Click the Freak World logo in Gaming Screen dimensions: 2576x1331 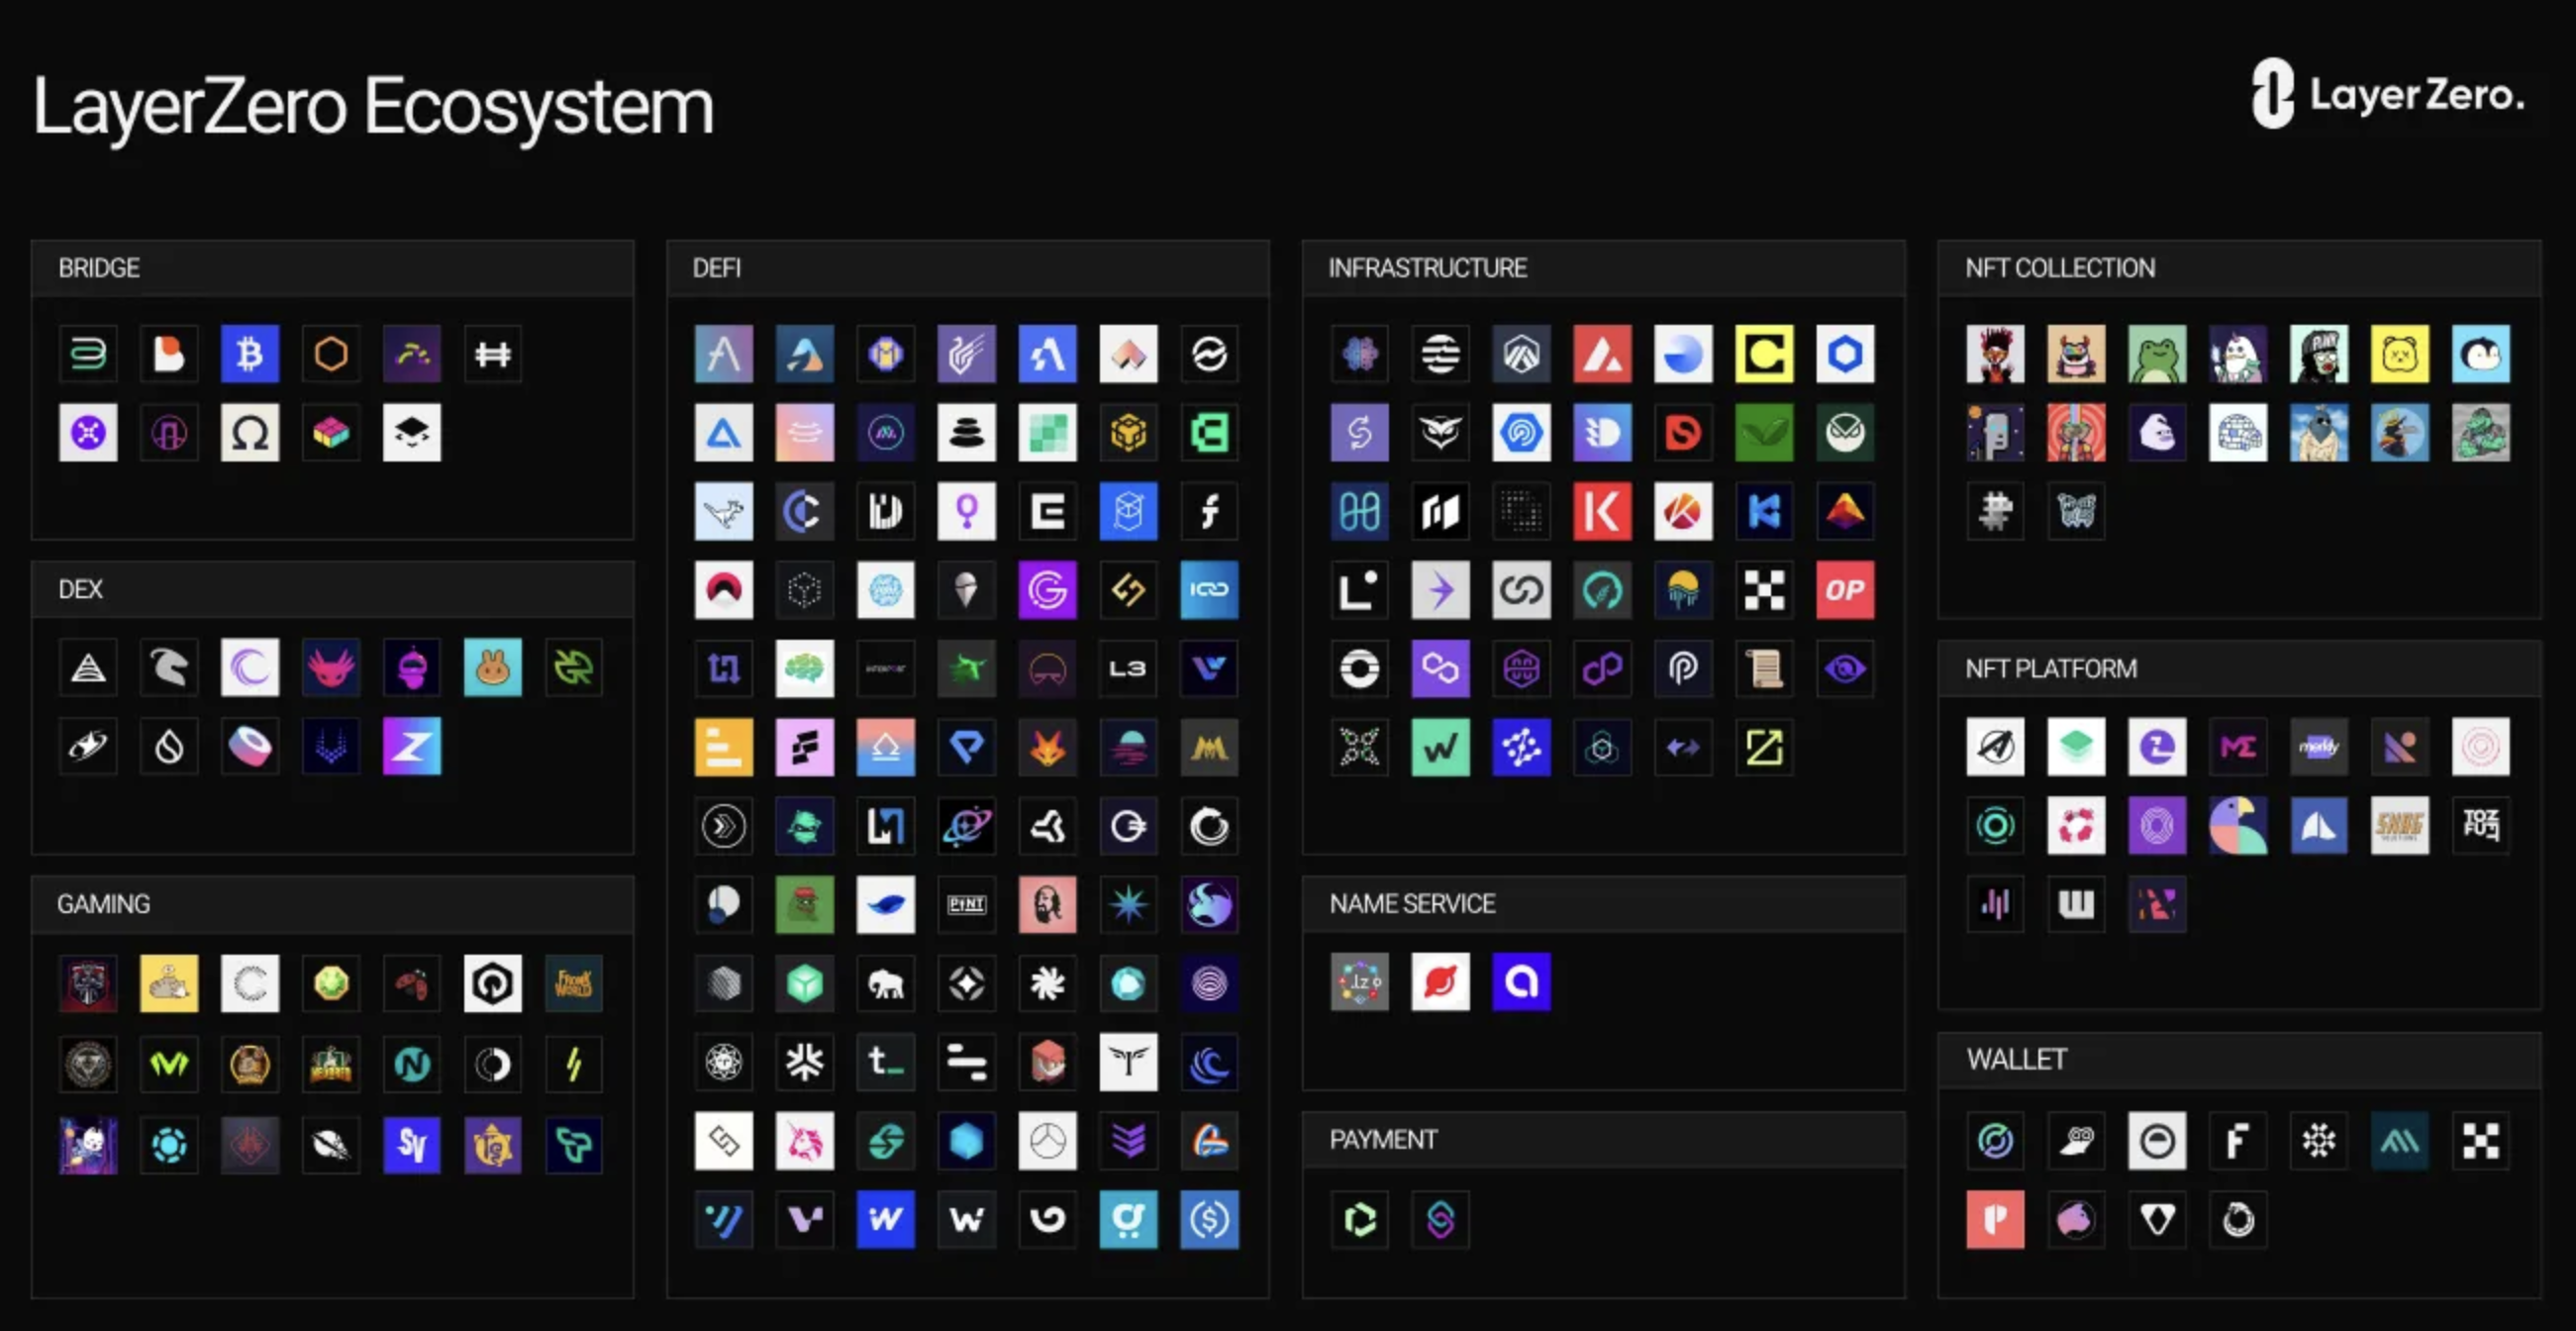coord(573,984)
